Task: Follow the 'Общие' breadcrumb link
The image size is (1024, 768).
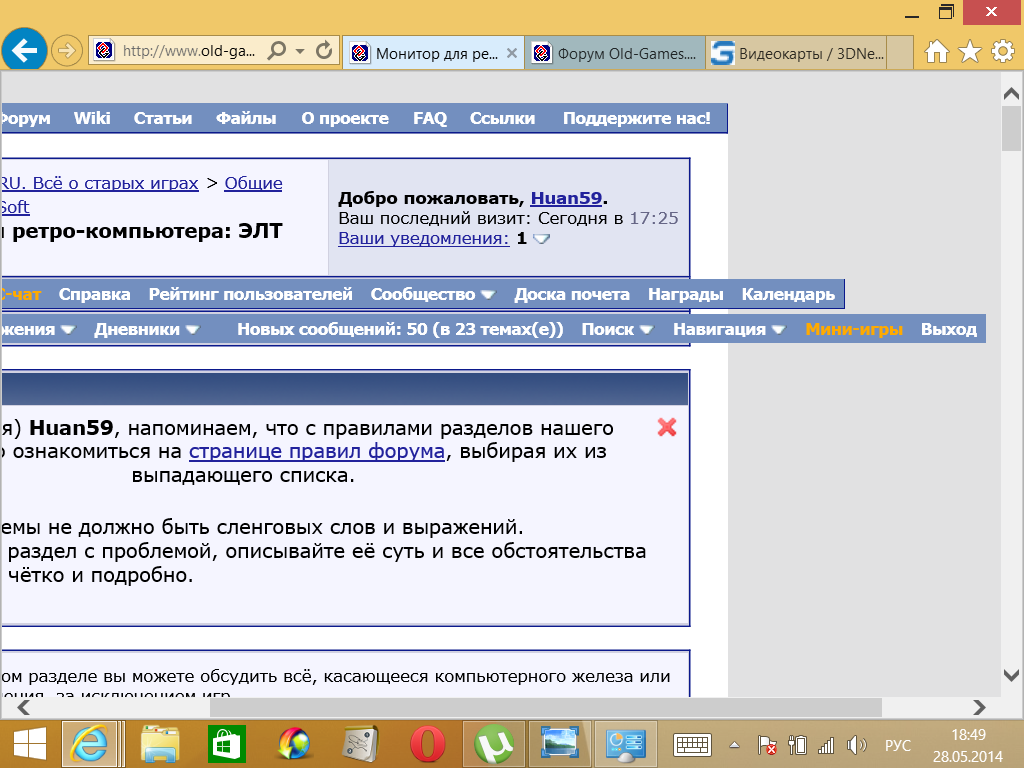Action: [x=253, y=183]
